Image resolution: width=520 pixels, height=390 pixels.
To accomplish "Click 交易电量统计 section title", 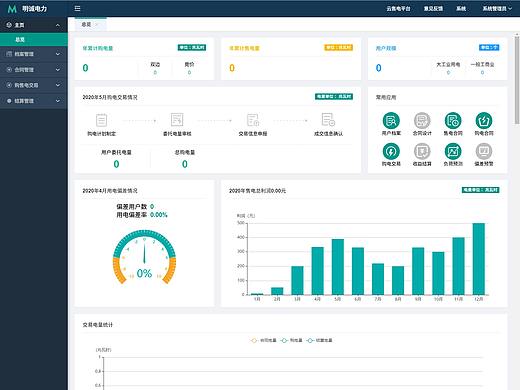I will [98, 325].
